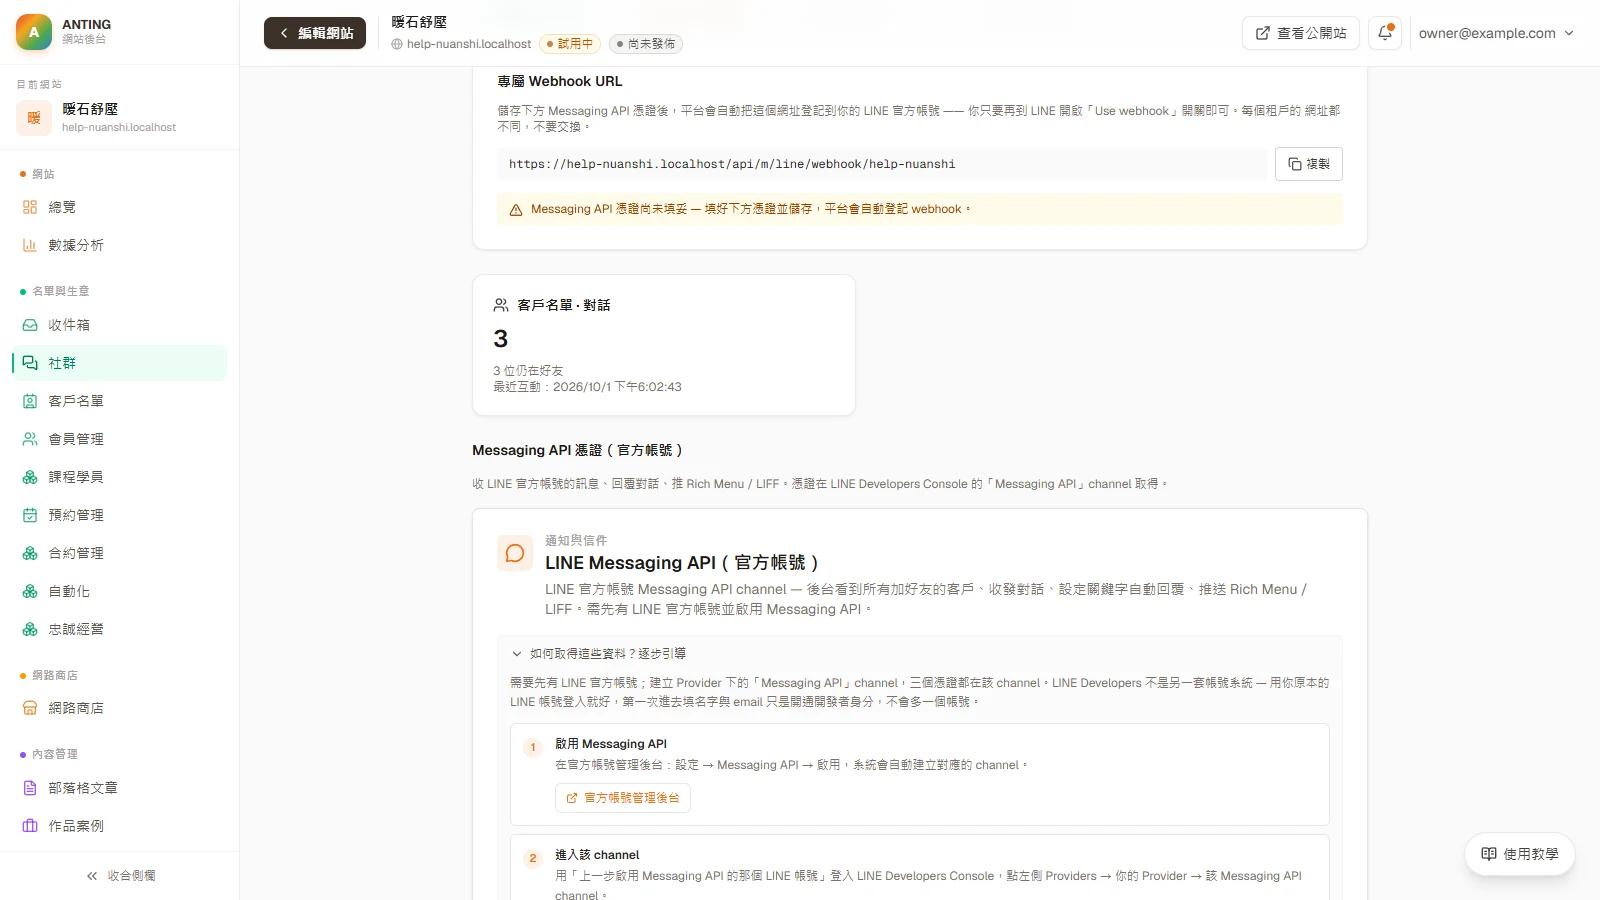Click the 總覽 overview grid icon

[x=30, y=207]
